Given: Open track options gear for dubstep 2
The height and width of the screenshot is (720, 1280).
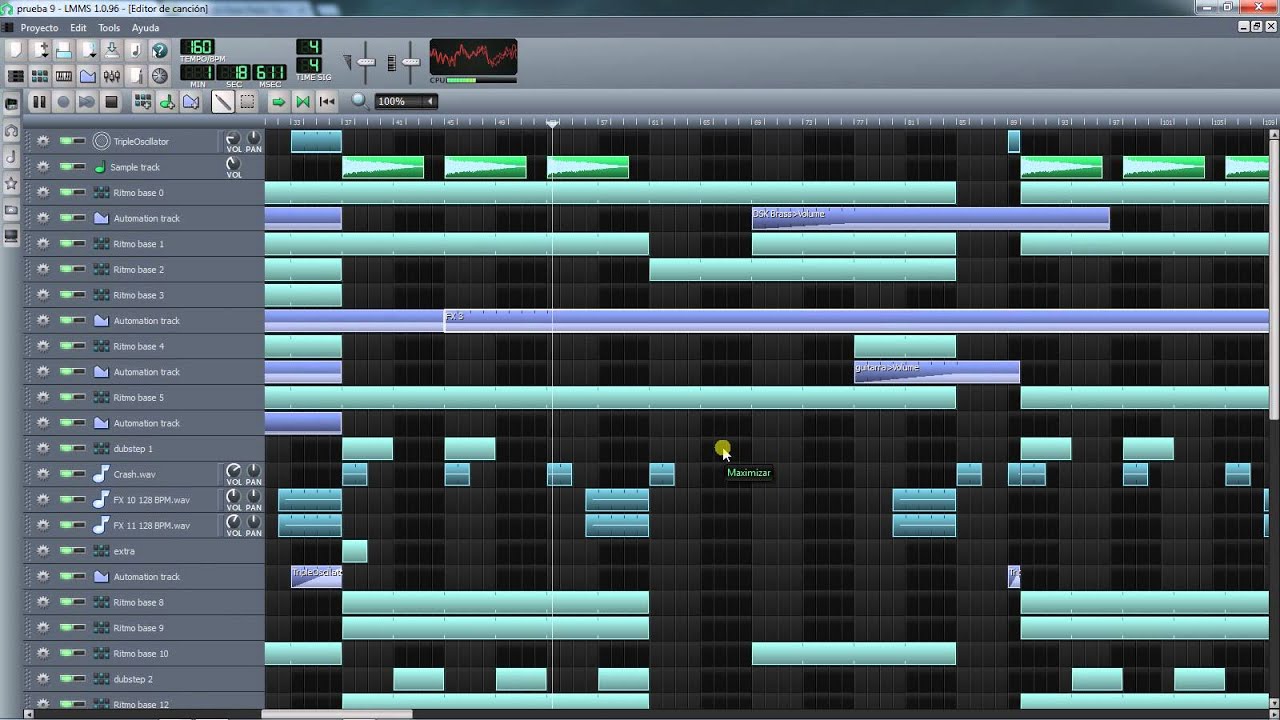Looking at the screenshot, I should pos(43,679).
